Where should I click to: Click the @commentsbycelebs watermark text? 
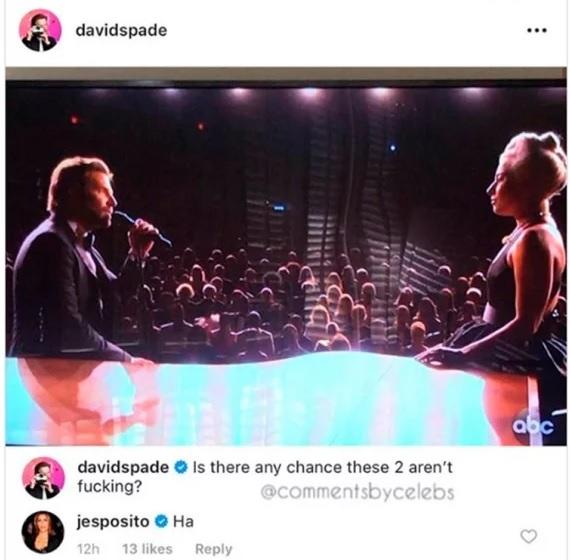[357, 493]
